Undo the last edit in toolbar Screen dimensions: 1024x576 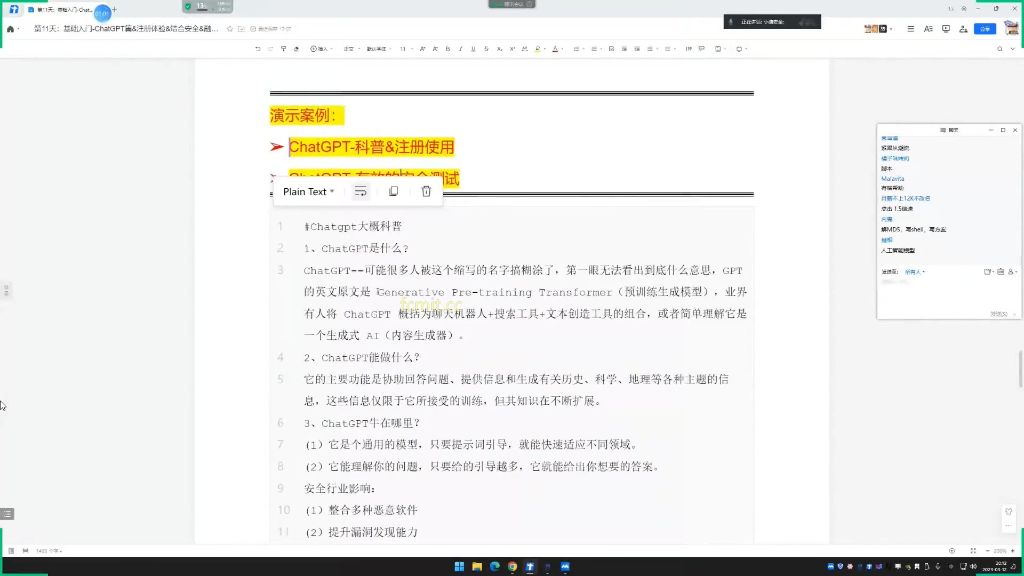point(258,49)
